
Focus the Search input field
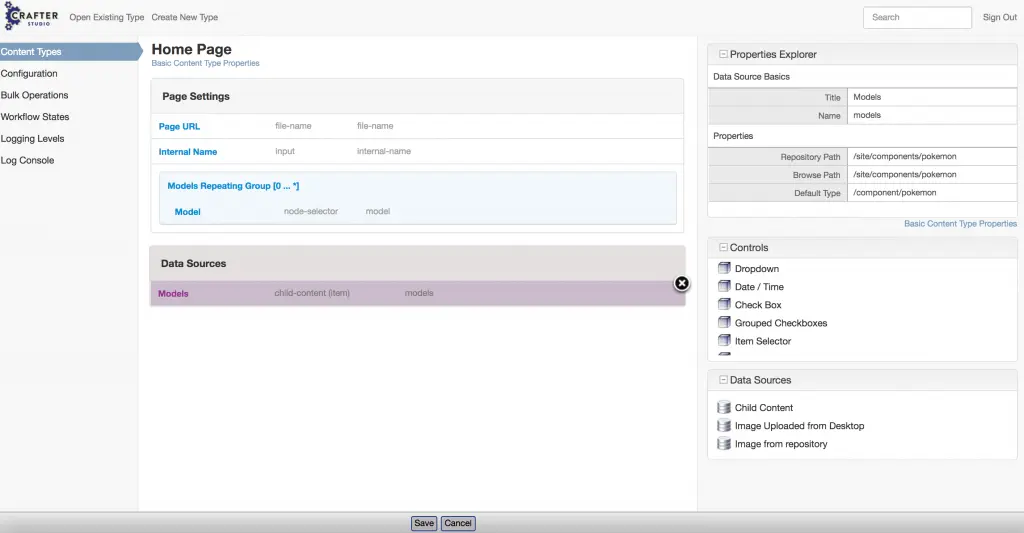coord(916,18)
